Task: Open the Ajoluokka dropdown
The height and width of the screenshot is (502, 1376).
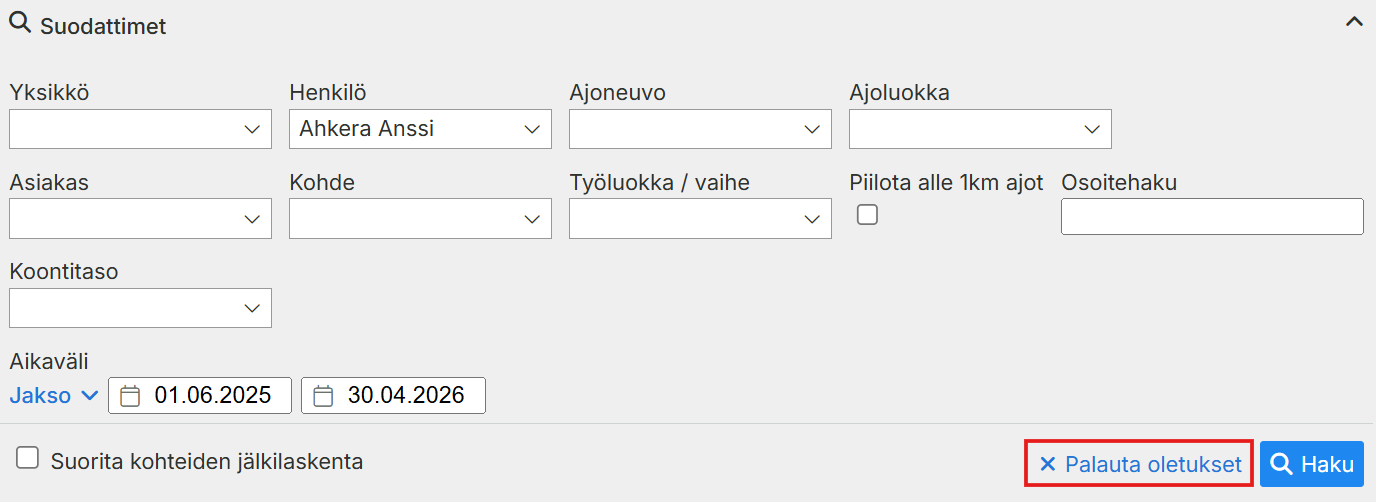Action: click(x=980, y=129)
